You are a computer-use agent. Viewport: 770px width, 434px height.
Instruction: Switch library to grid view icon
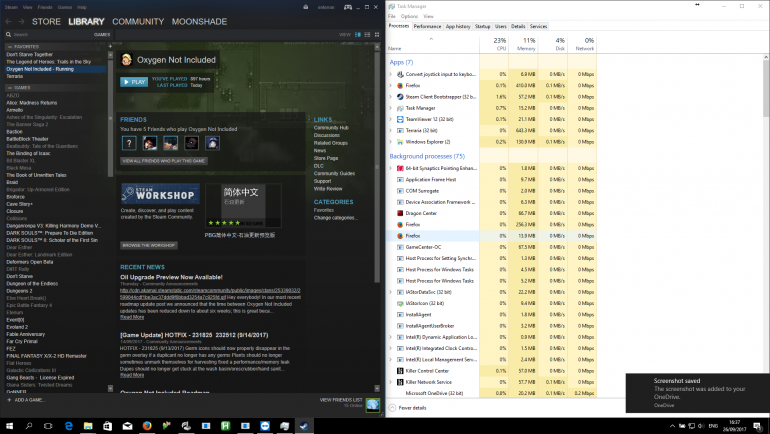pos(374,34)
